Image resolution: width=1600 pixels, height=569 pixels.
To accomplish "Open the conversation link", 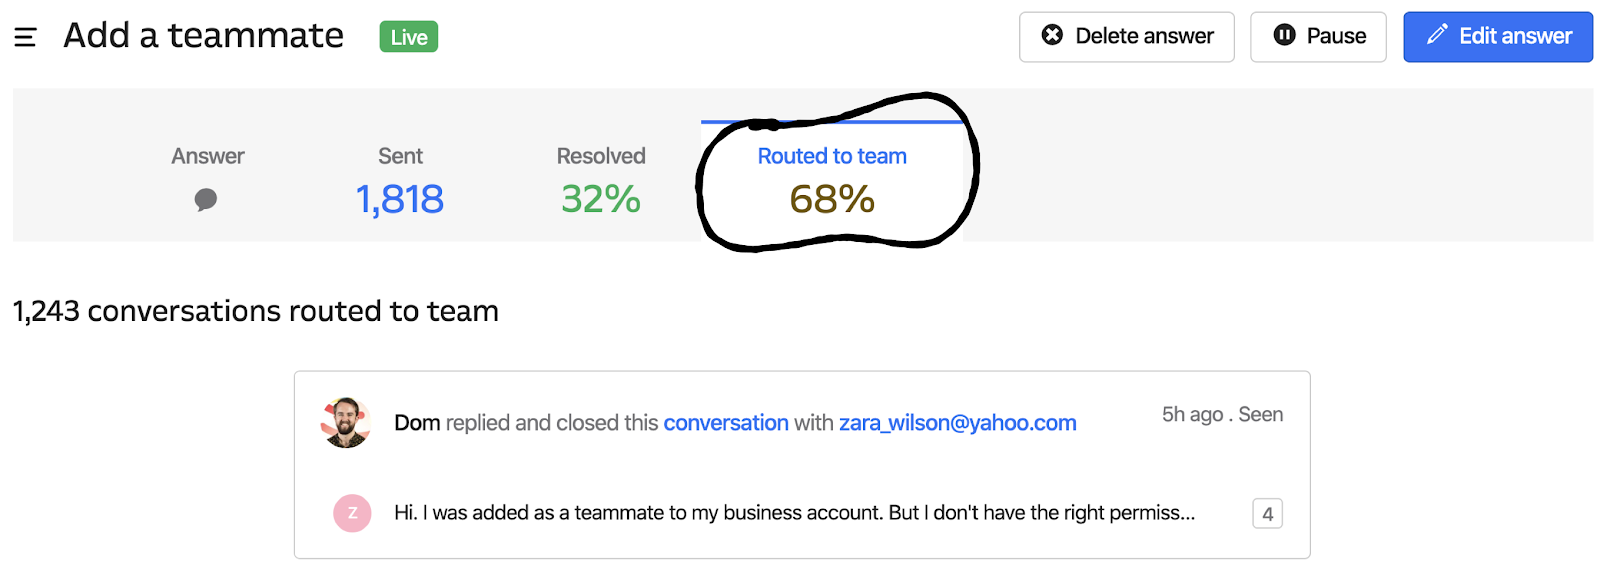I will [726, 423].
